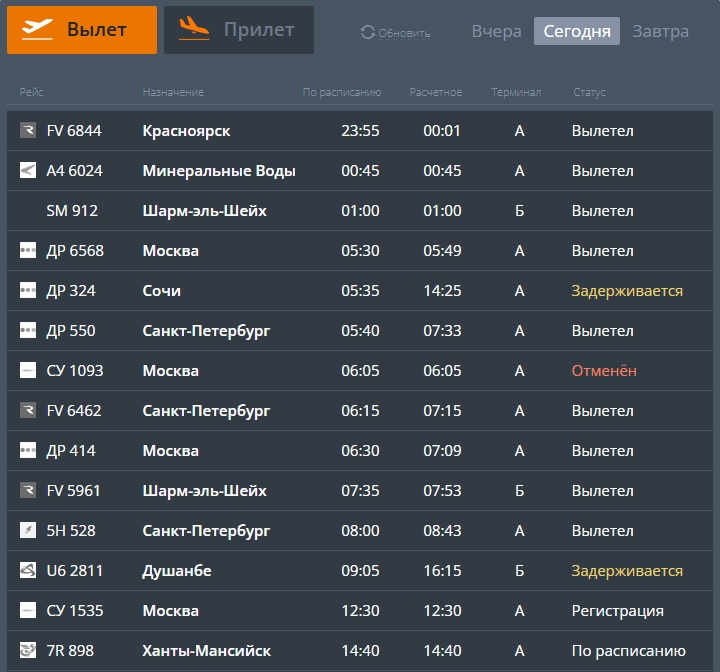This screenshot has height=672, width=720.
Task: Click the Отменён status of СУ 1093
Action: (604, 371)
